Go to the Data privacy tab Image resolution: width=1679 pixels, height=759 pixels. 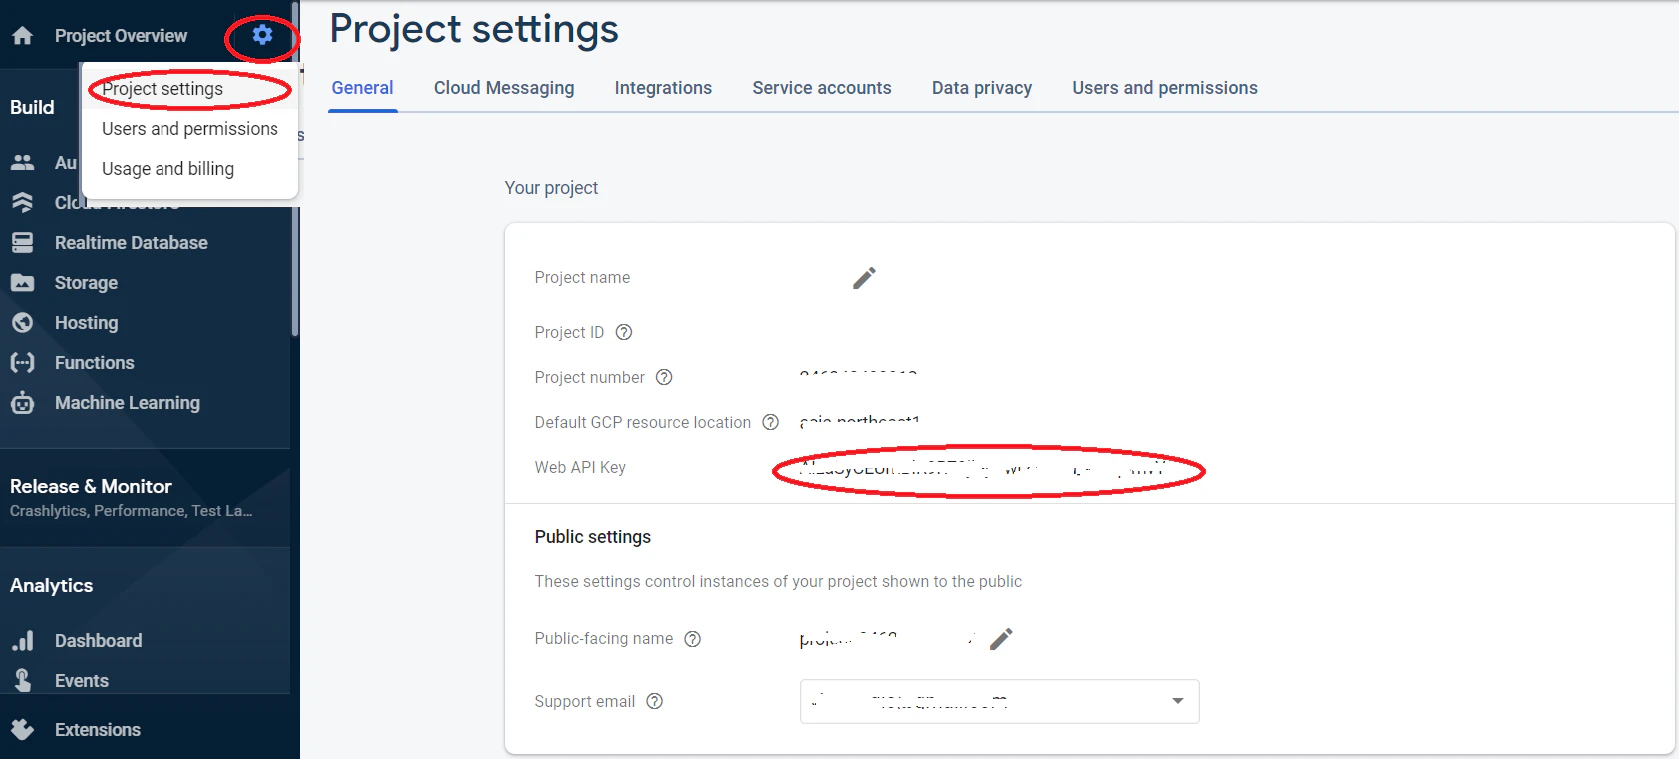982,88
